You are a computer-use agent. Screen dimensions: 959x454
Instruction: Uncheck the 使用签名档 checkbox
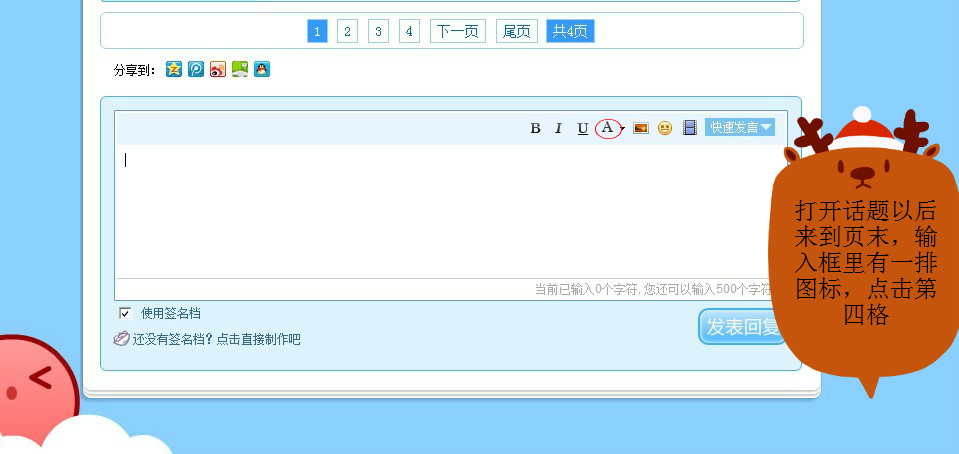[125, 314]
